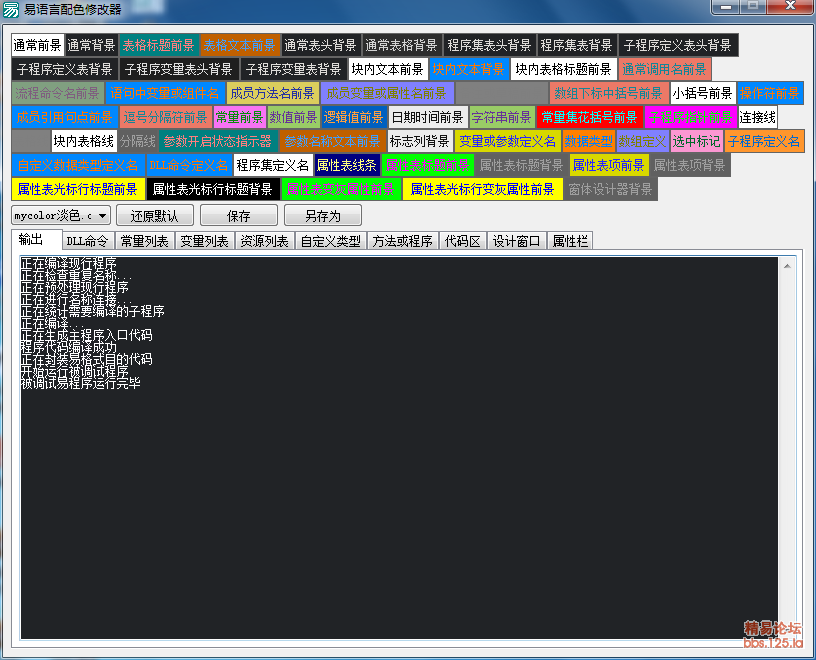Switch to the 方法或程序 tab
Image resolution: width=816 pixels, height=660 pixels.
[403, 241]
